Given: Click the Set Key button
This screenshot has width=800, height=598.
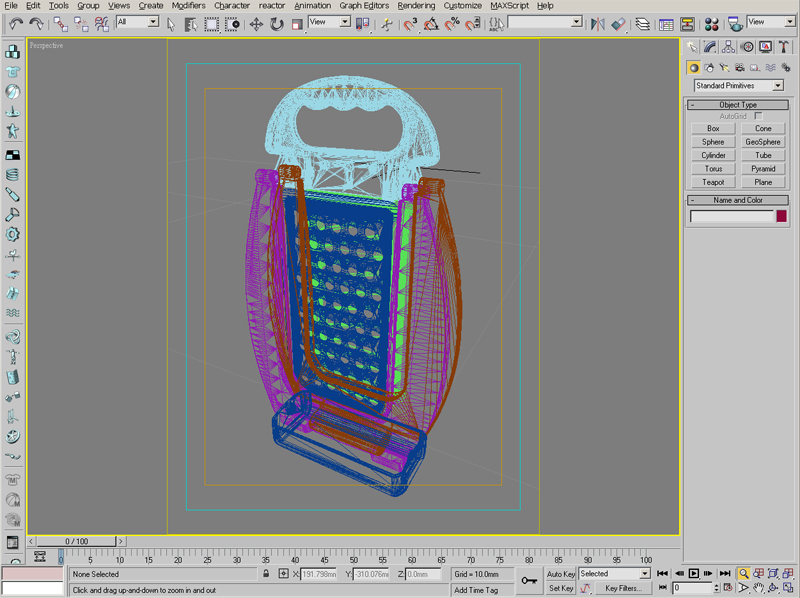Looking at the screenshot, I should point(561,588).
